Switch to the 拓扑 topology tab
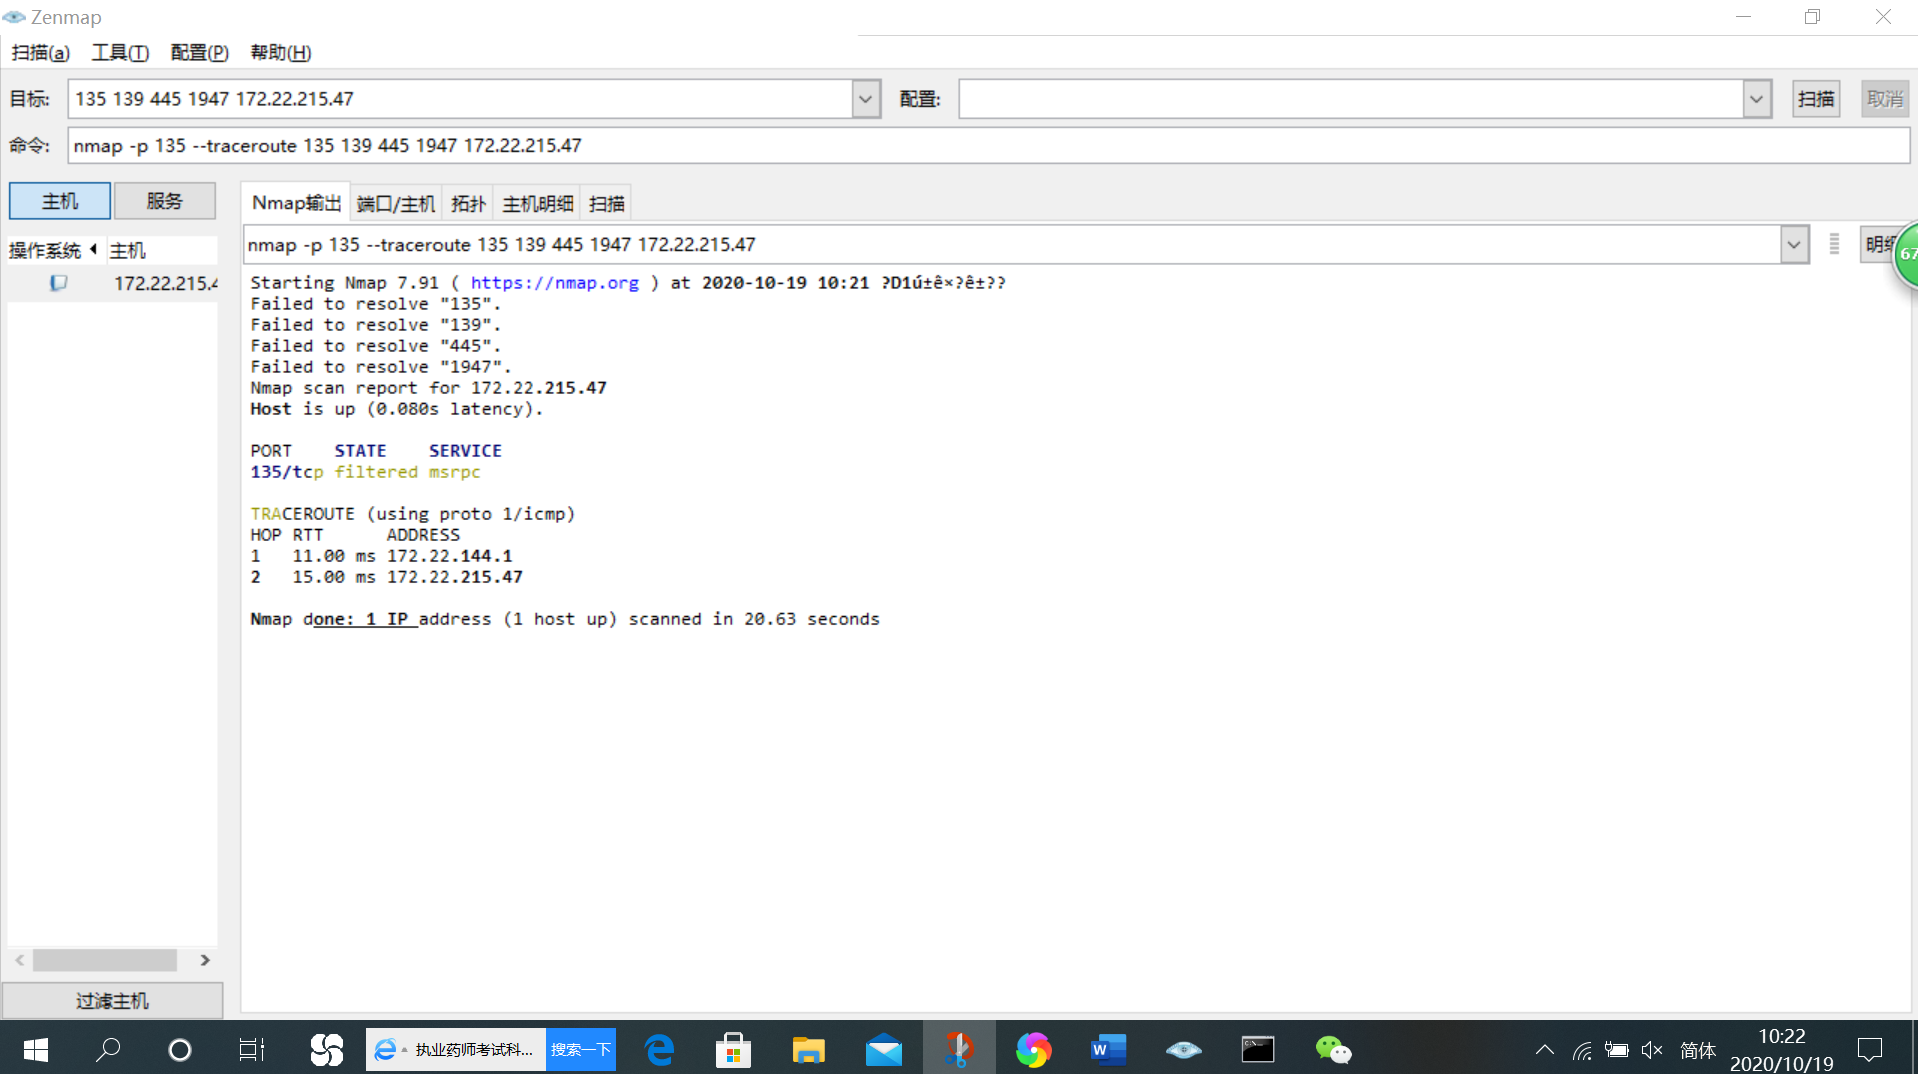This screenshot has height=1074, width=1918. 468,204
